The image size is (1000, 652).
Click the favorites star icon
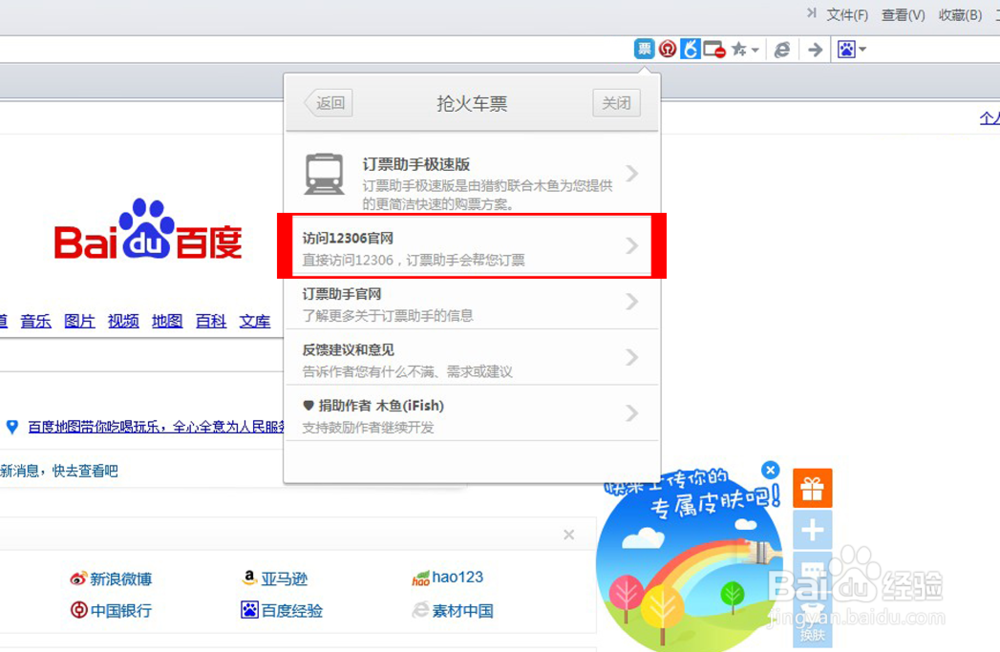[739, 49]
